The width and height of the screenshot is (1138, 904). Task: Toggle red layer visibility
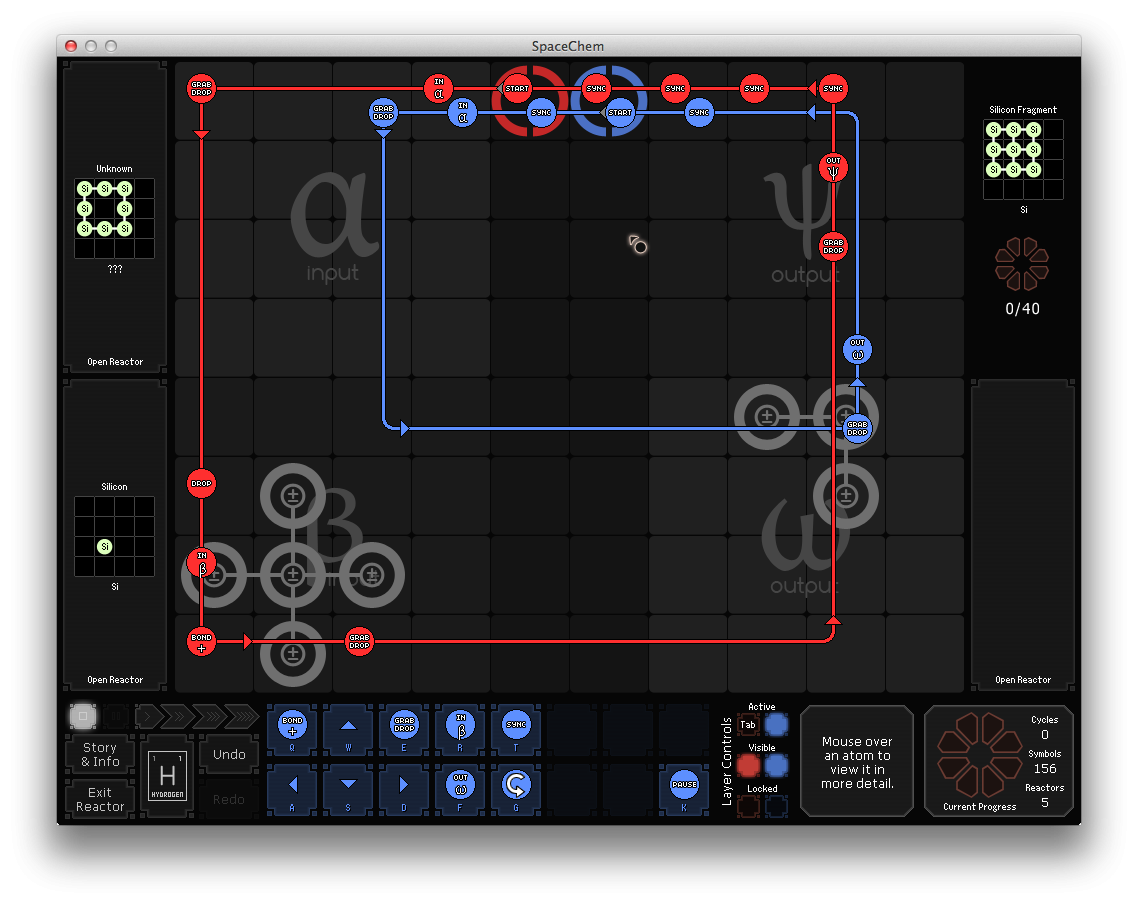(x=748, y=765)
